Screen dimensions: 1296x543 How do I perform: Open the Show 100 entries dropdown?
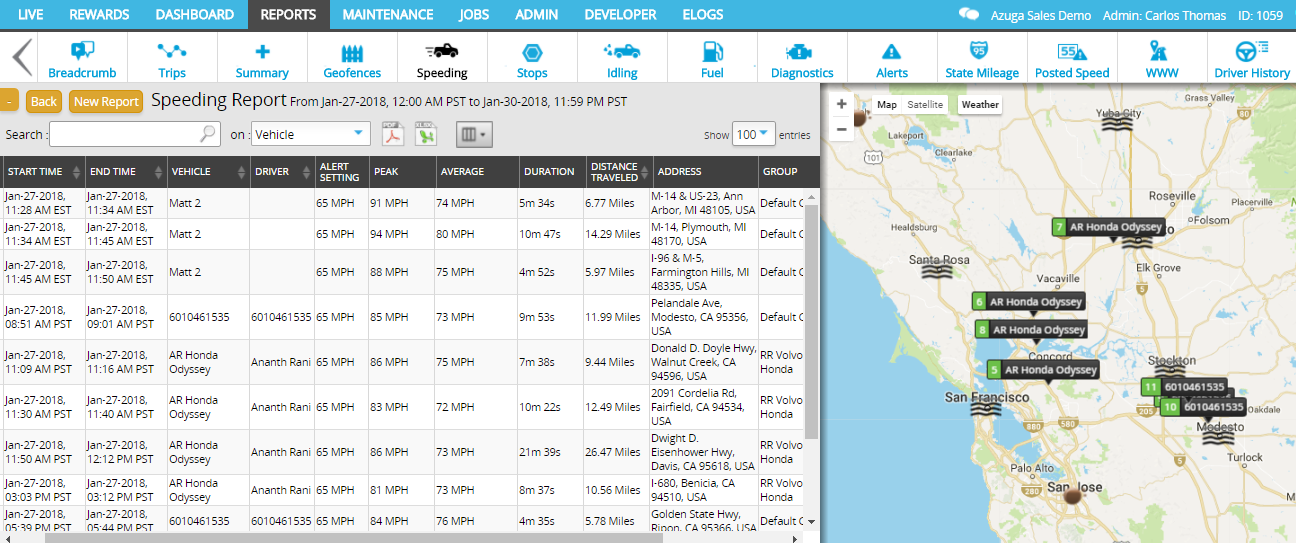(x=754, y=134)
